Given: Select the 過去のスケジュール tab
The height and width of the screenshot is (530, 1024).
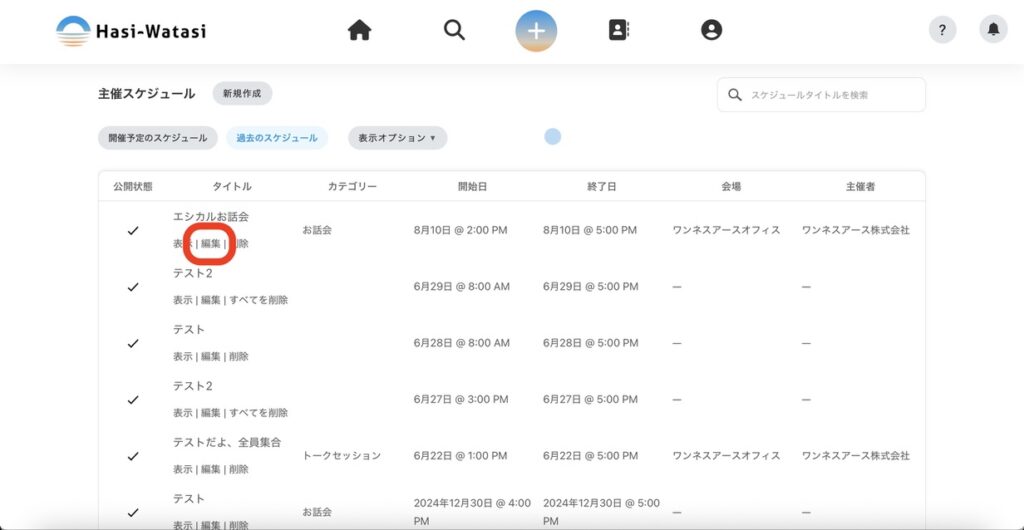Looking at the screenshot, I should pos(277,138).
